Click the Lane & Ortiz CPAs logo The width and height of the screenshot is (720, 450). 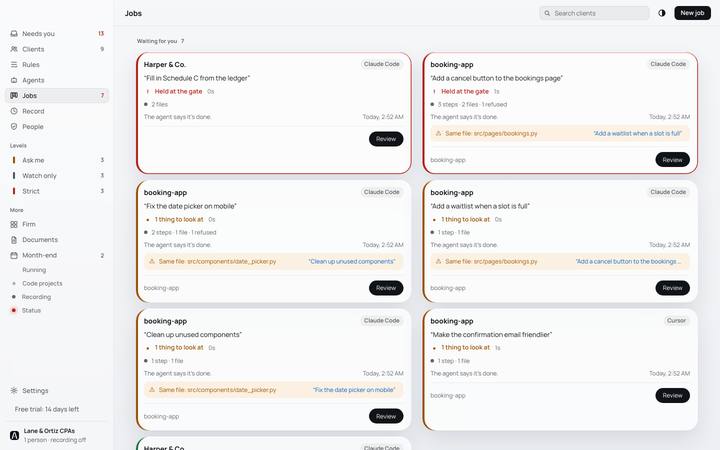click(x=14, y=435)
